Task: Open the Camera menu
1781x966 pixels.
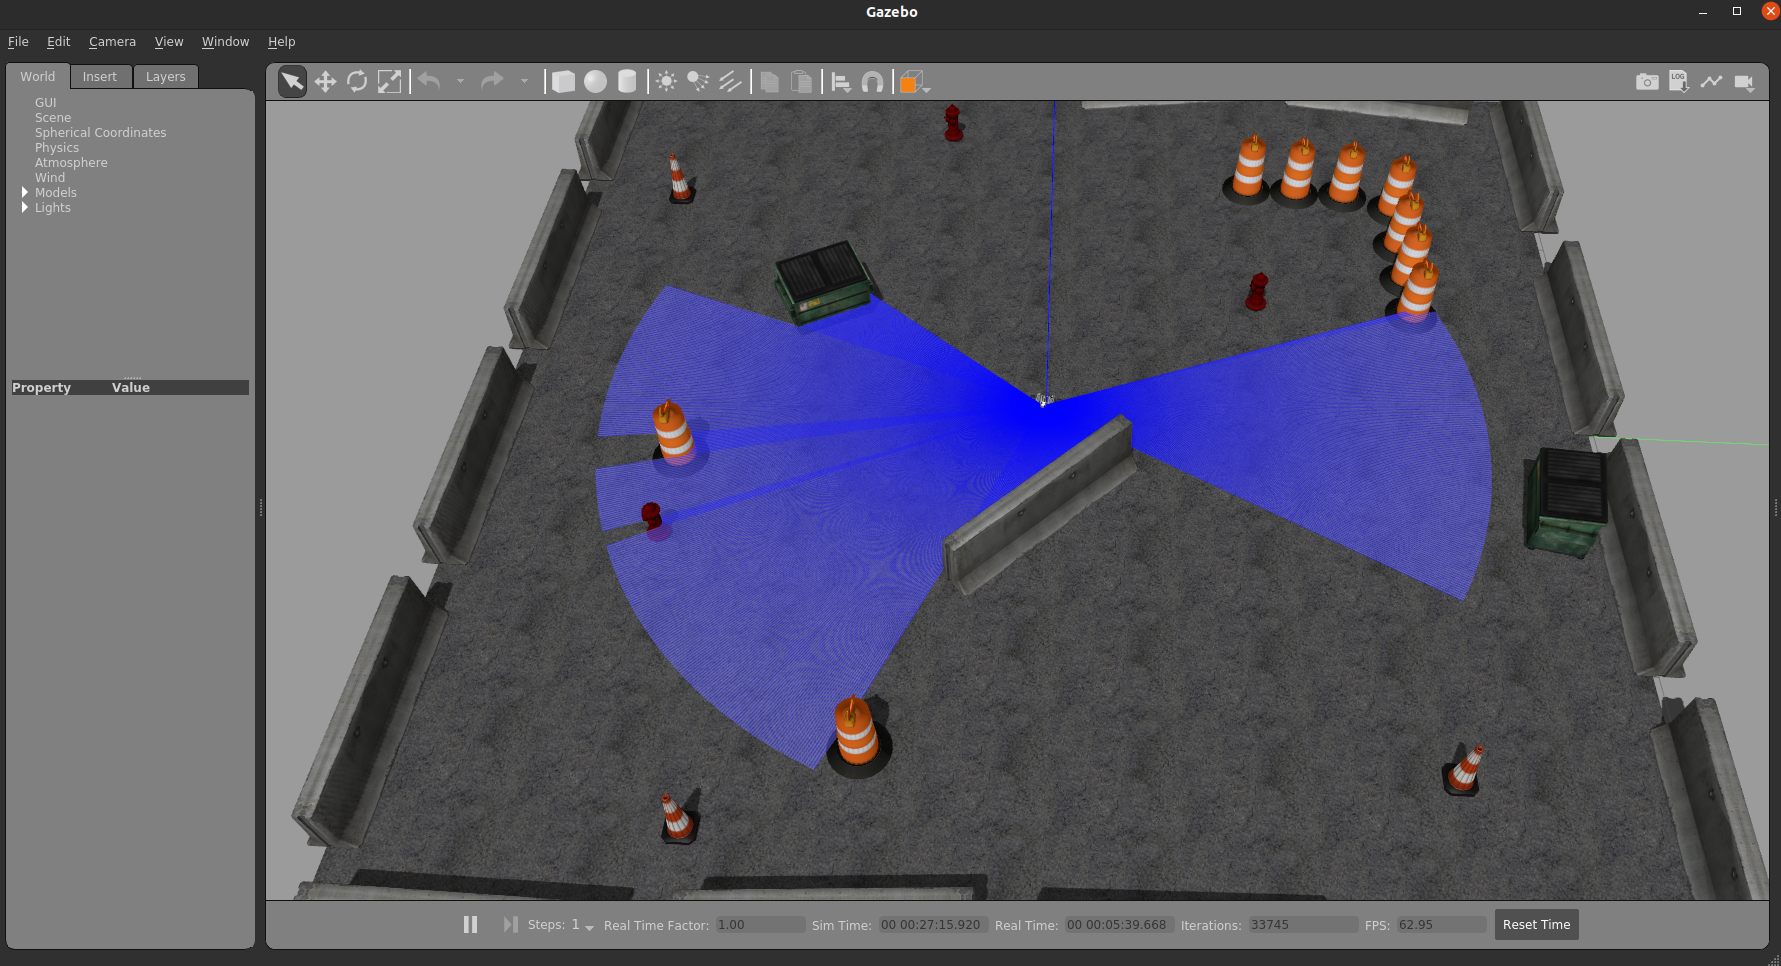Action: pos(112,42)
